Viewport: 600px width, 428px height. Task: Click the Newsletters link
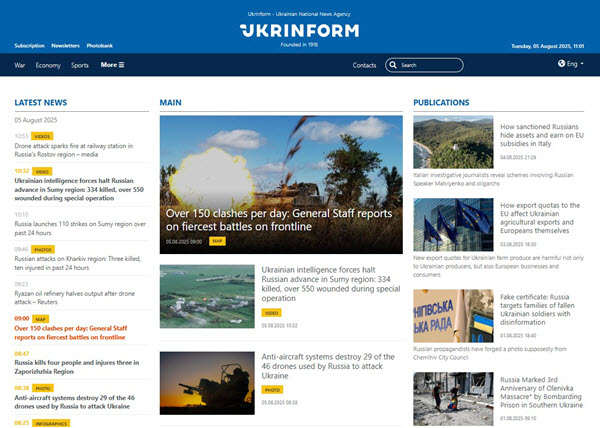(65, 46)
